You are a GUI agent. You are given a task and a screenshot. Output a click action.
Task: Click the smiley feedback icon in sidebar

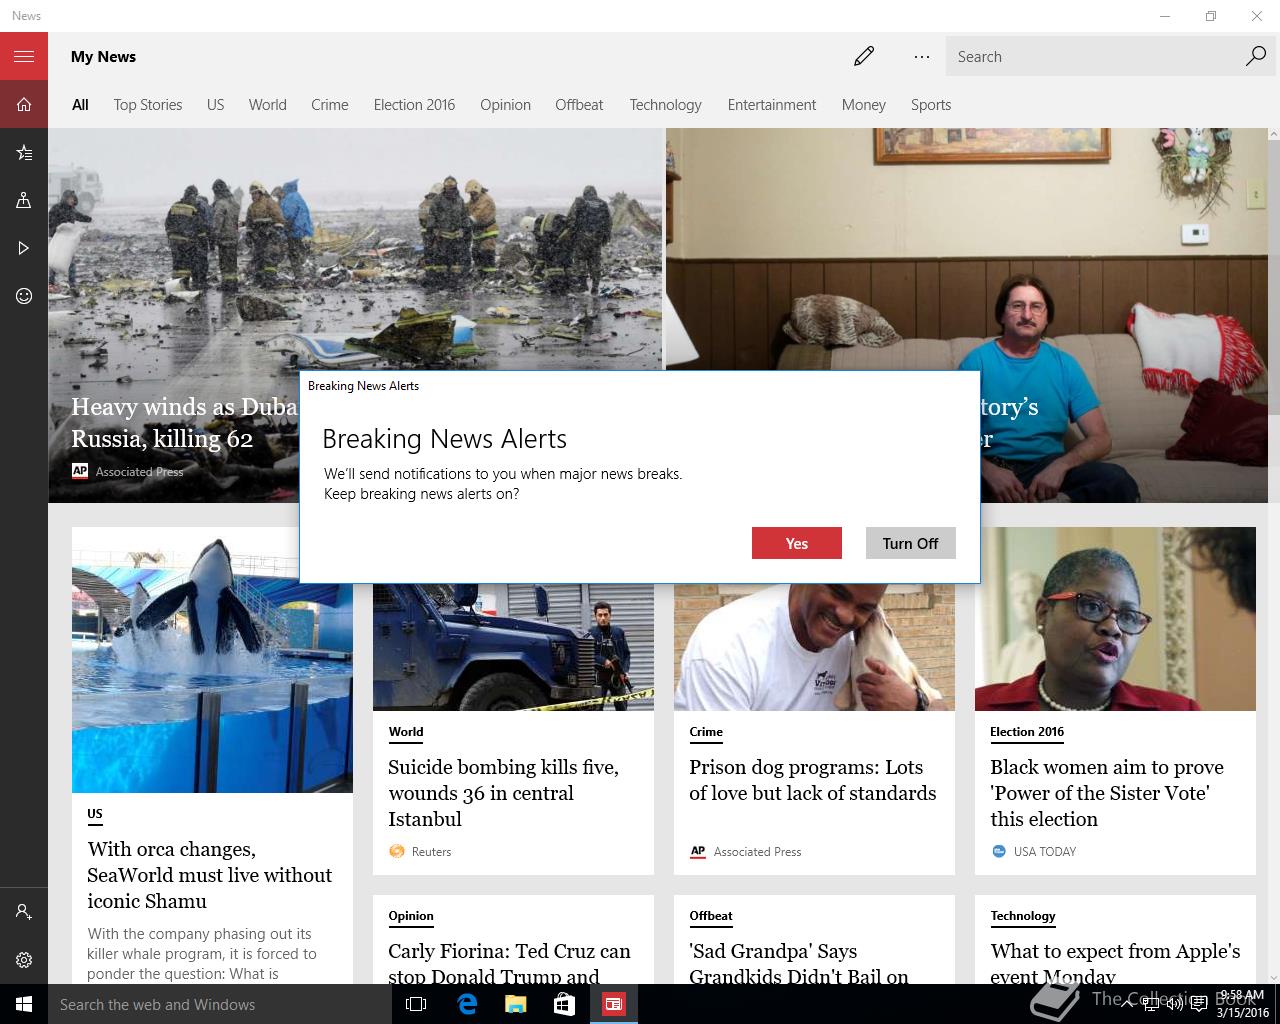[x=24, y=296]
